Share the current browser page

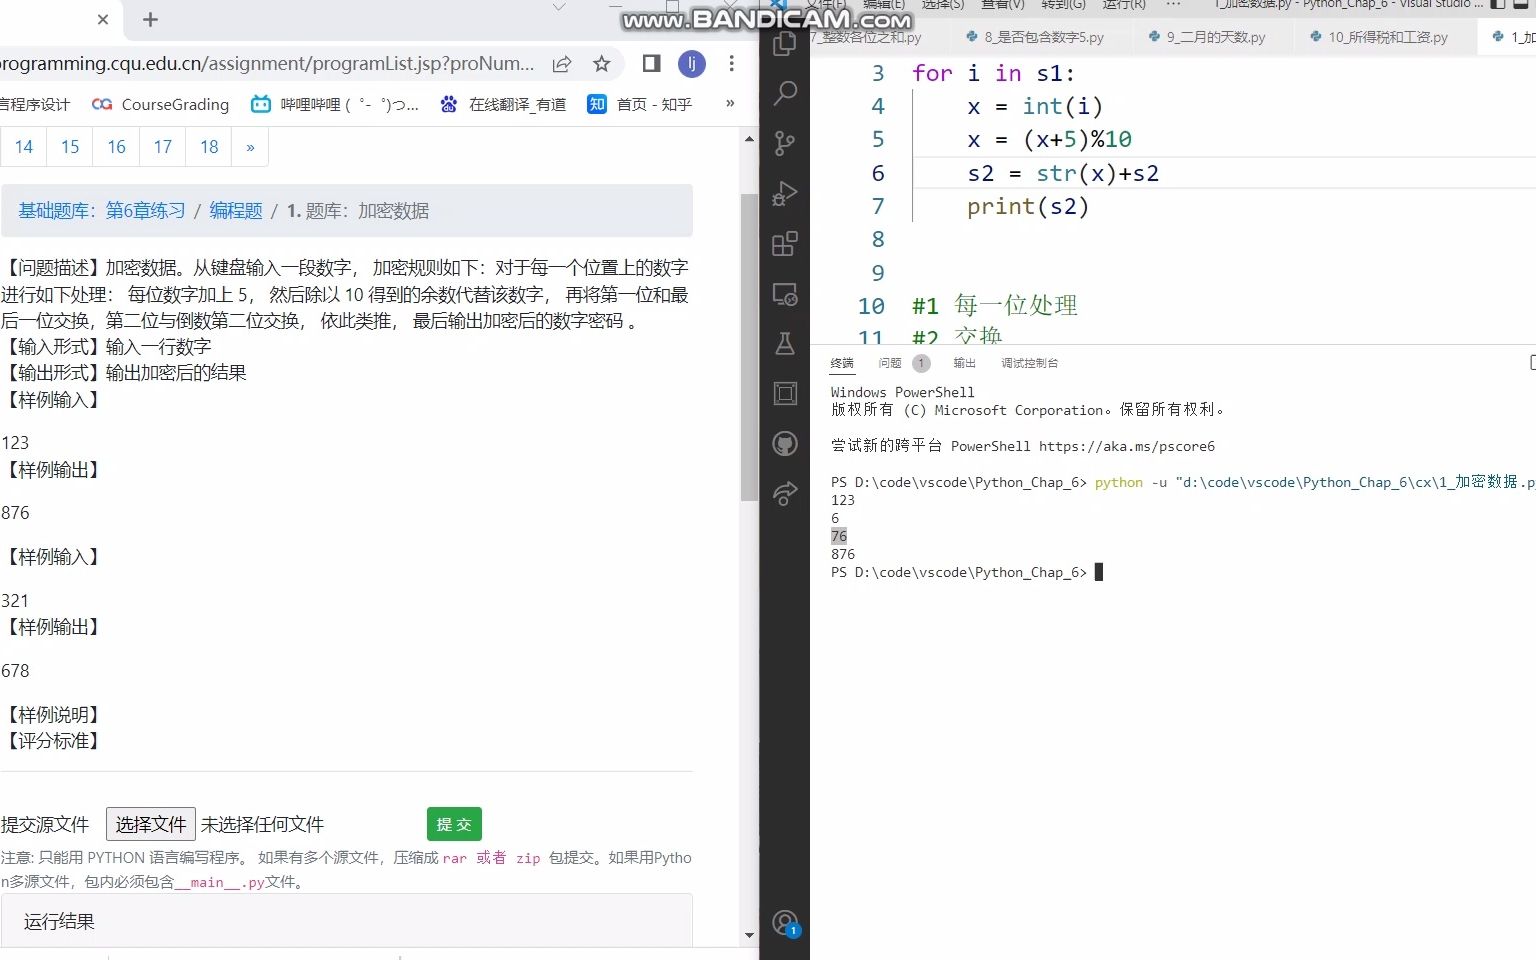click(x=562, y=64)
